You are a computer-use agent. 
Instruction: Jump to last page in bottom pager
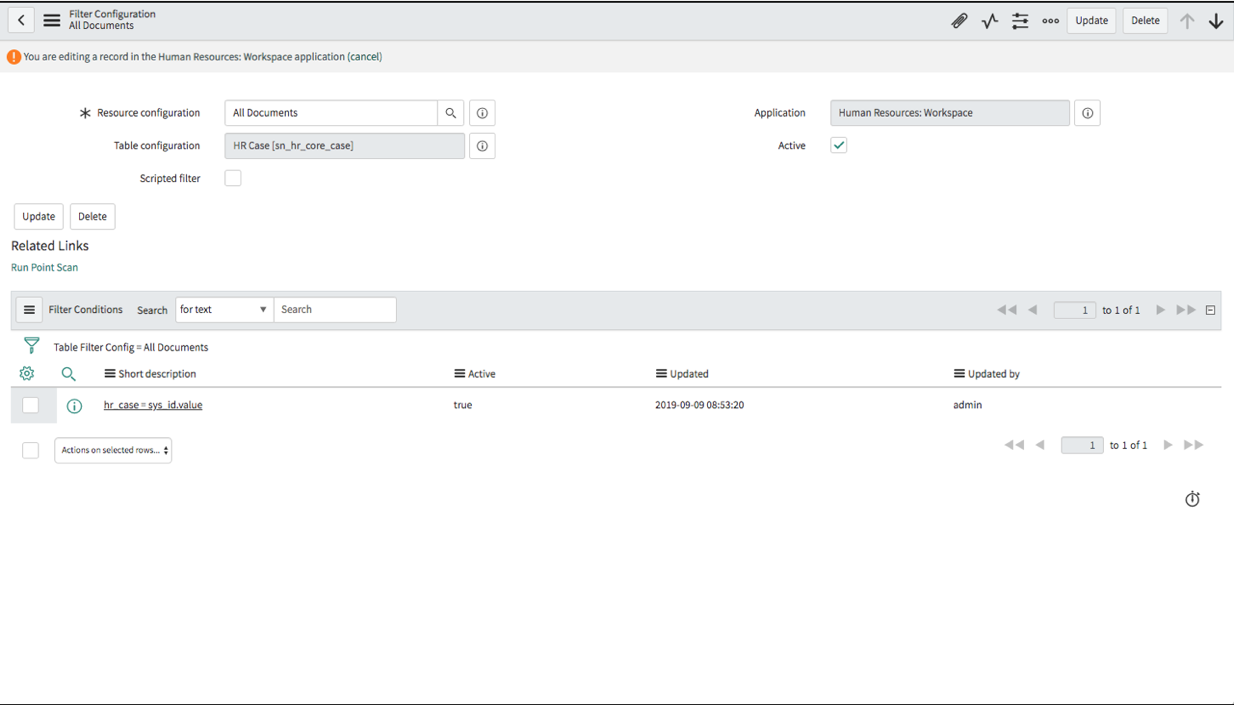point(1193,445)
